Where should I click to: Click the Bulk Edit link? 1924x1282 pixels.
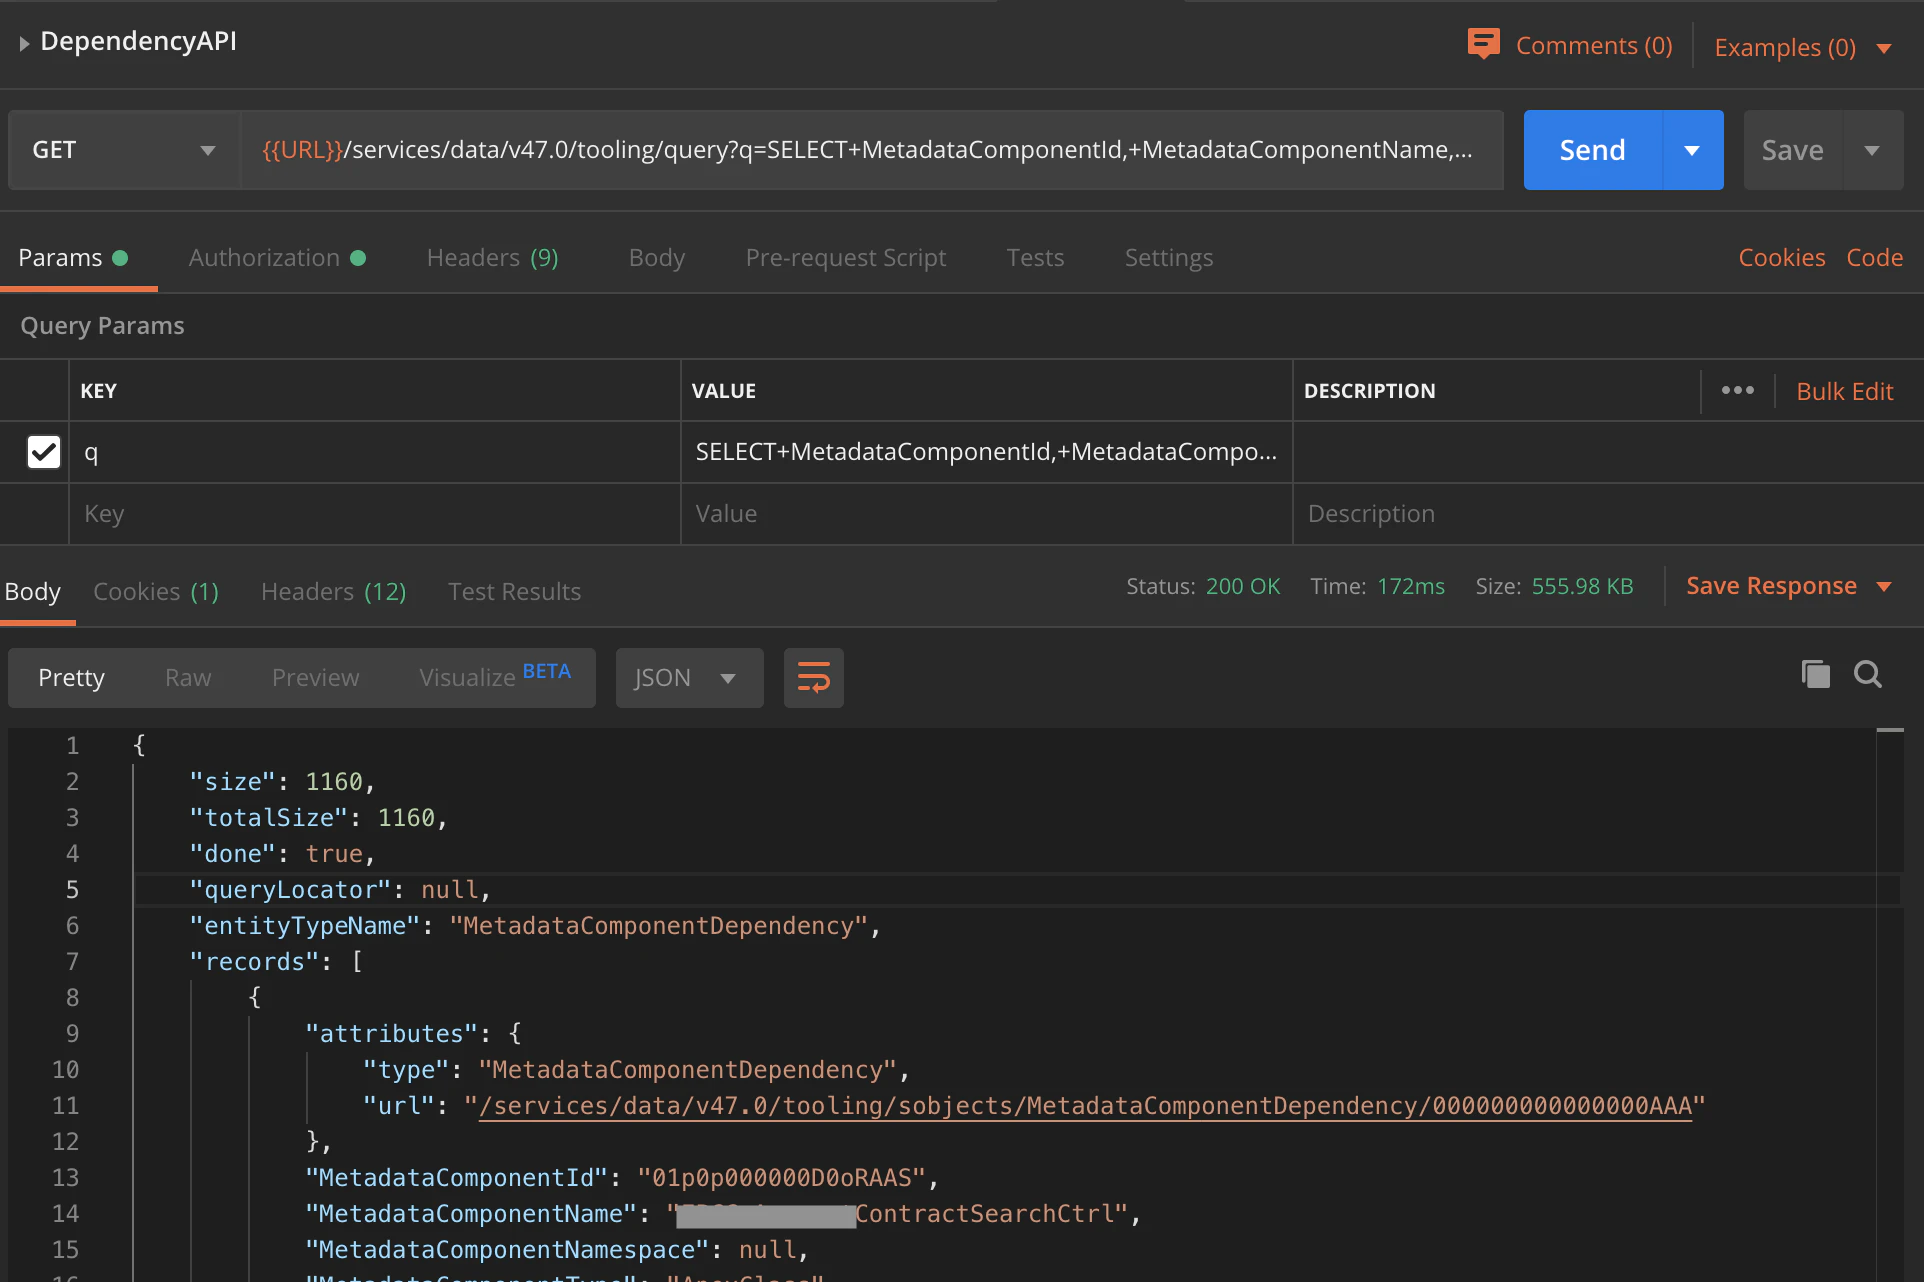click(1844, 391)
